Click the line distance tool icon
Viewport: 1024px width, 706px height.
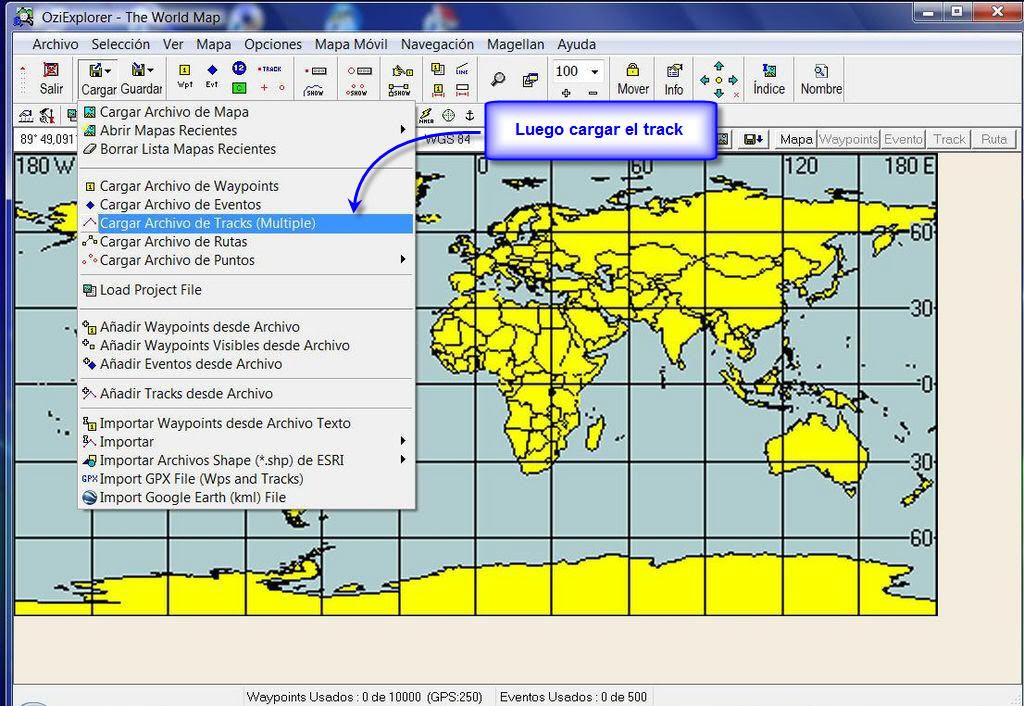[x=462, y=69]
